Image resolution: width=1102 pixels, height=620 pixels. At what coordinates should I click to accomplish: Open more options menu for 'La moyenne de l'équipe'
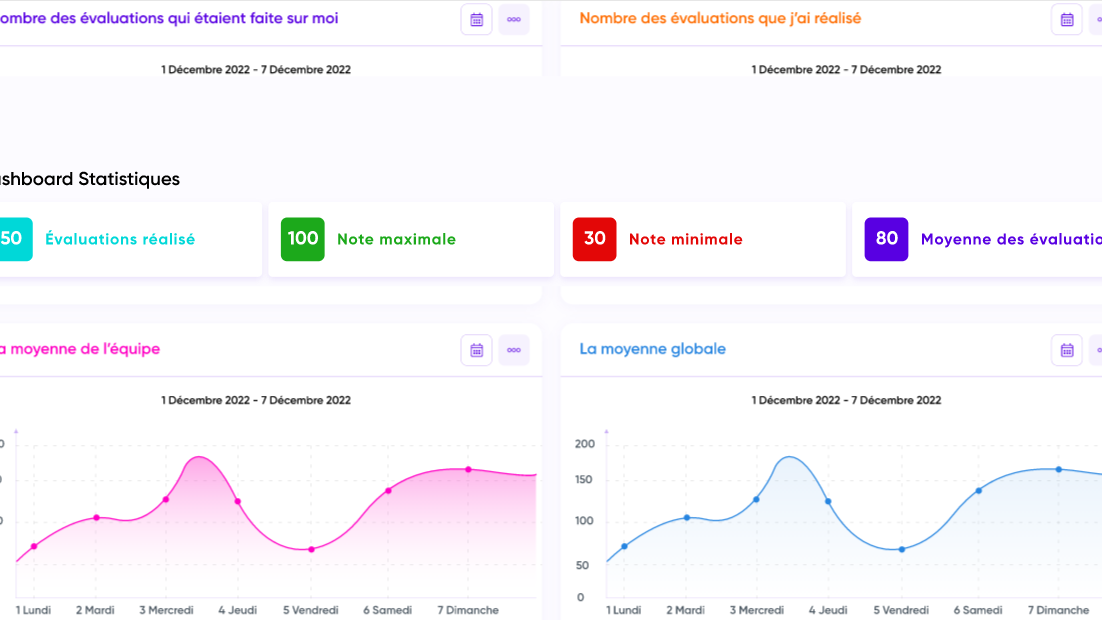pyautogui.click(x=514, y=350)
